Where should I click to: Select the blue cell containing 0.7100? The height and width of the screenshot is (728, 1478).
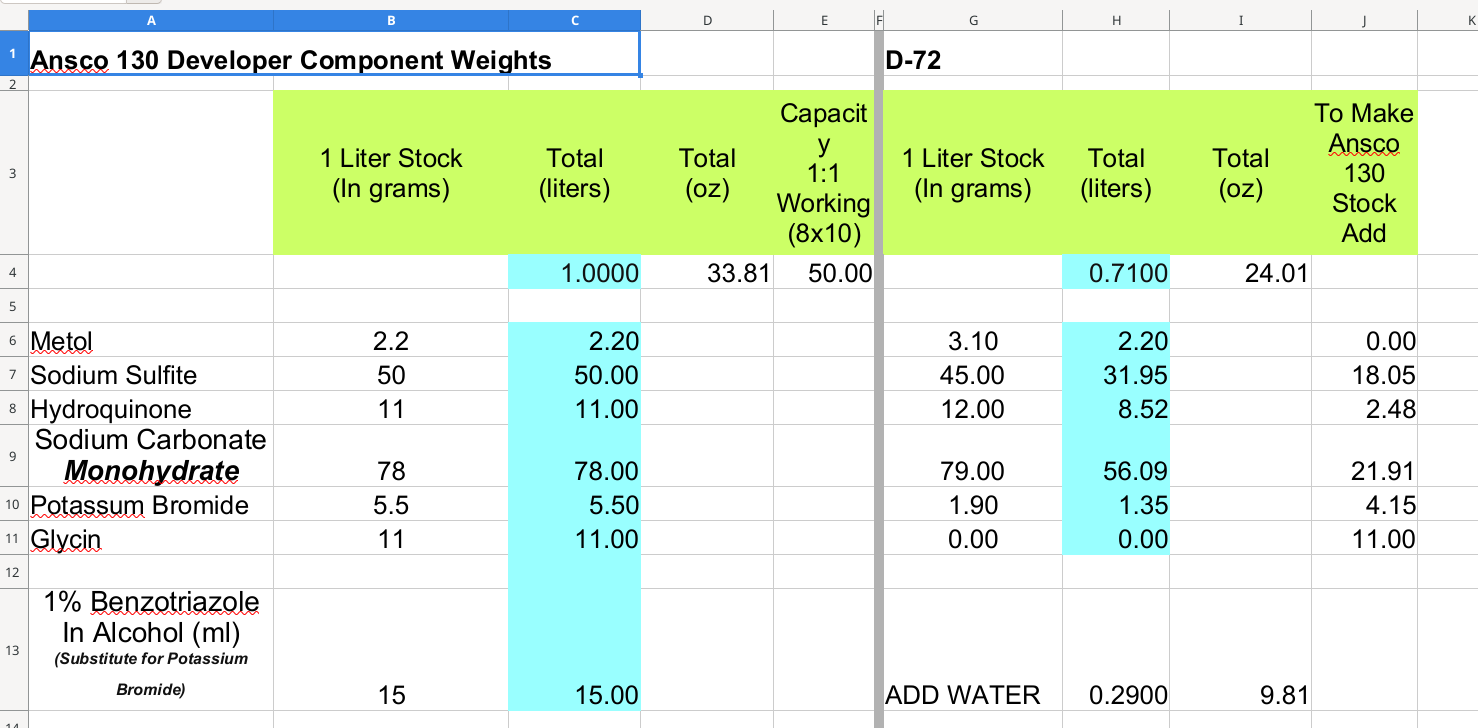(1116, 272)
